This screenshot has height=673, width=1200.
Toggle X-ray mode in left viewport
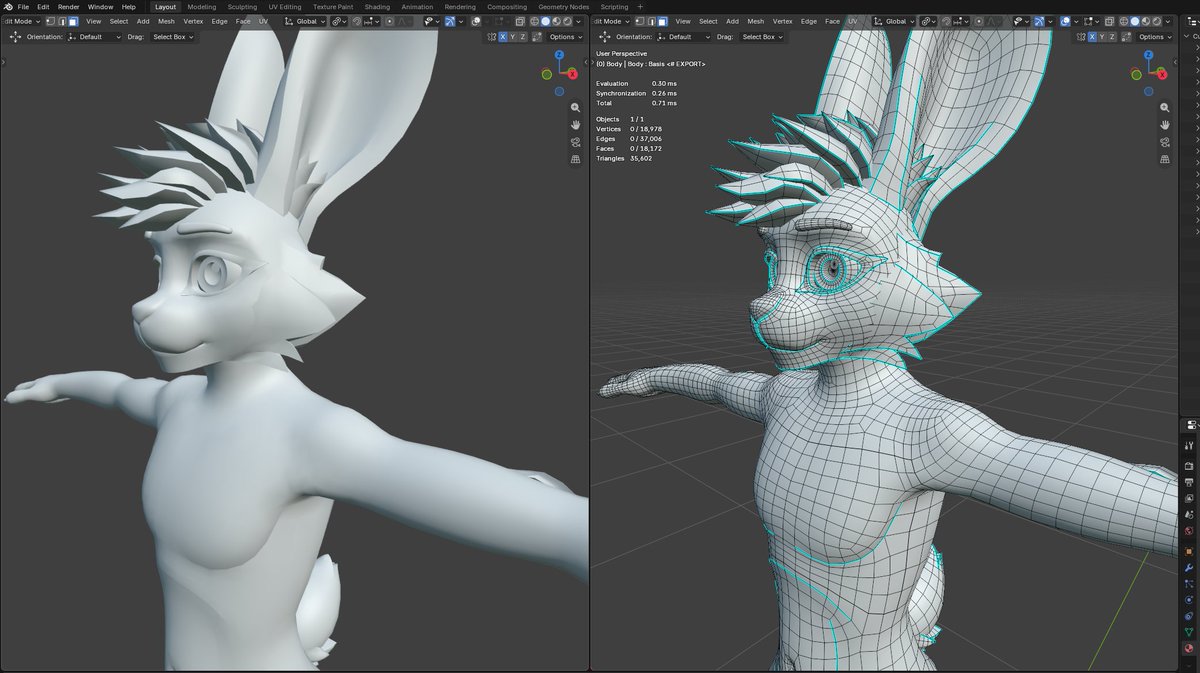tap(520, 21)
